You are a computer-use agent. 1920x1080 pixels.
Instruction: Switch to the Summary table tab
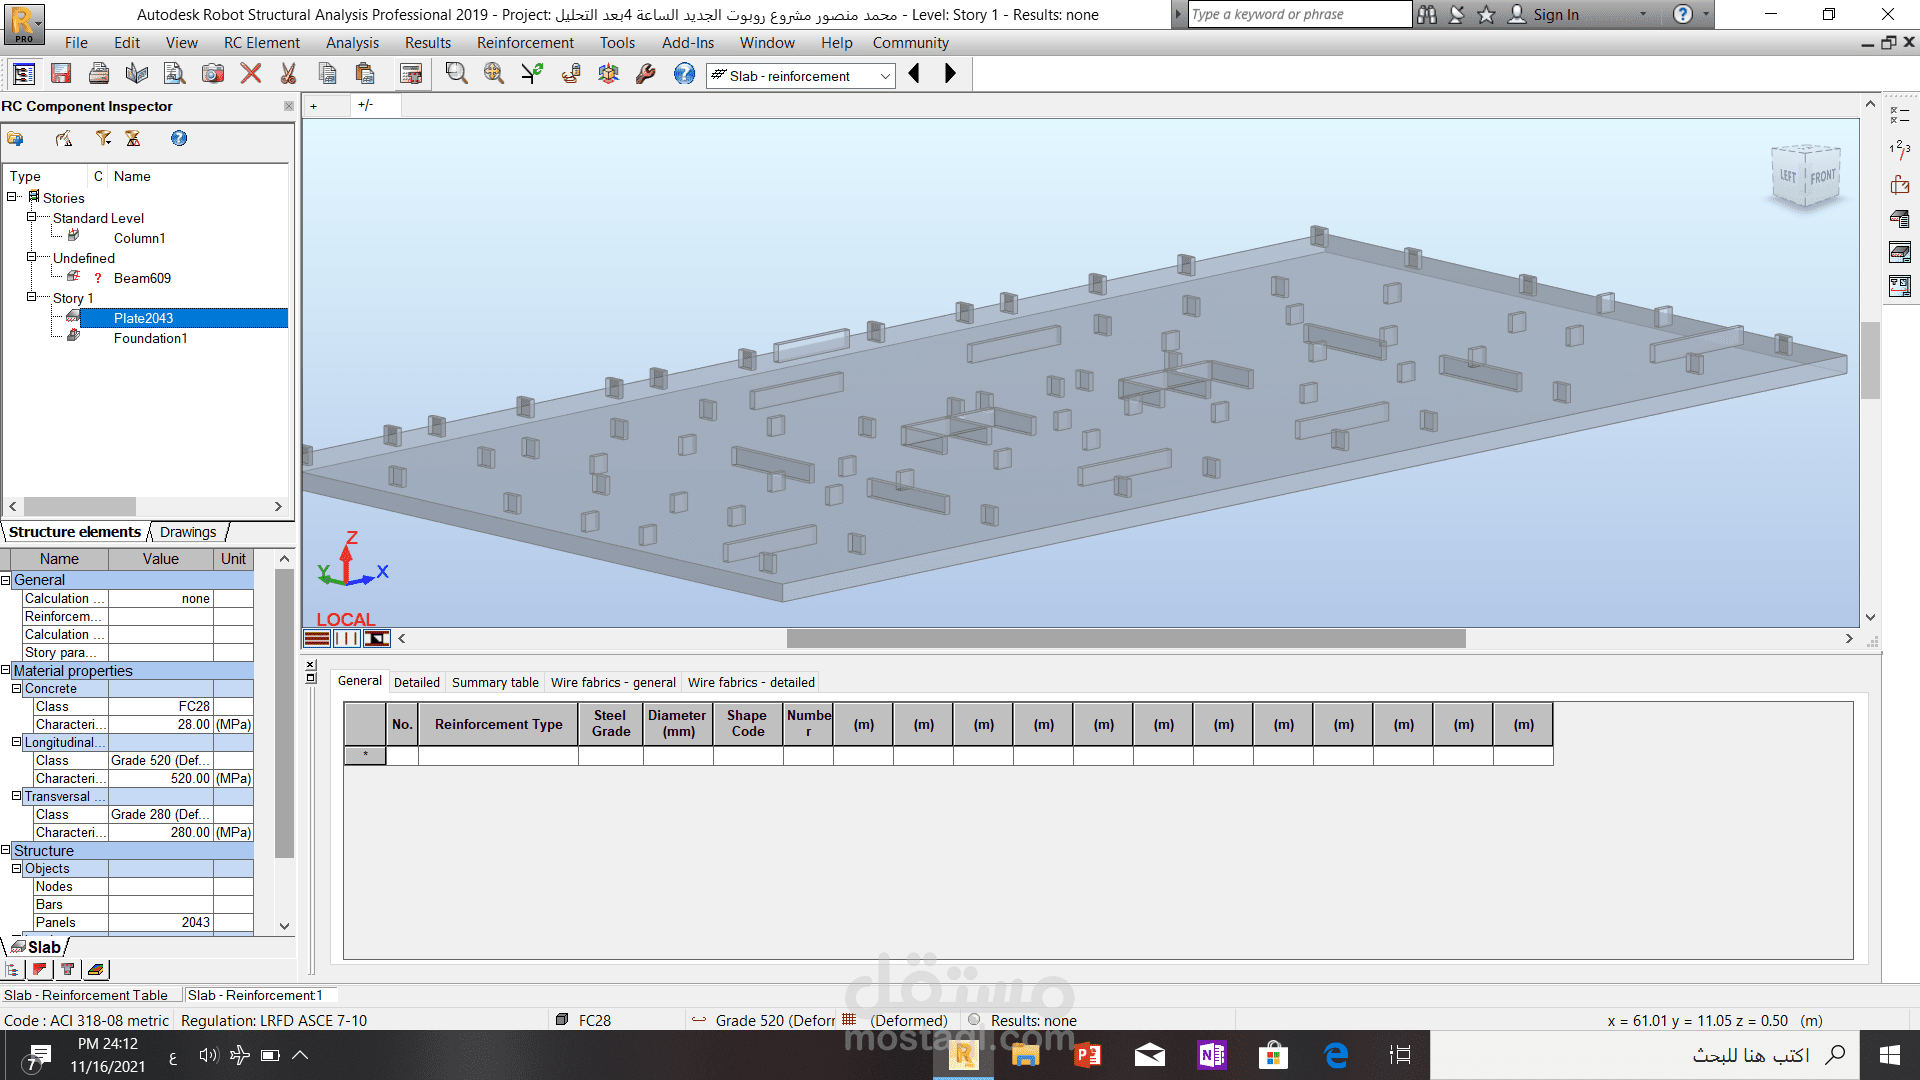pos(495,682)
